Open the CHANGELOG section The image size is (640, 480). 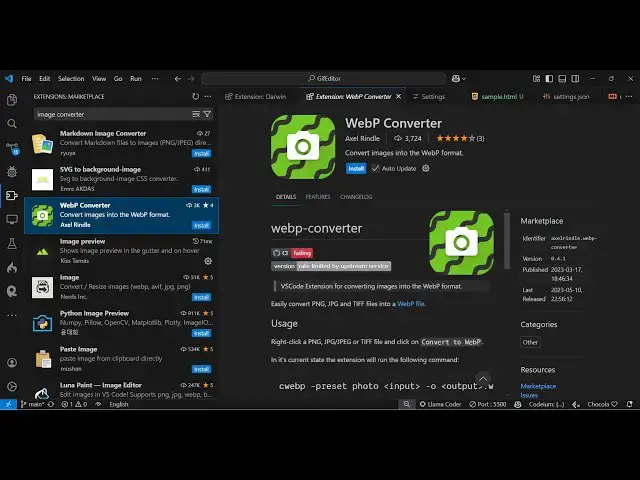coord(356,197)
